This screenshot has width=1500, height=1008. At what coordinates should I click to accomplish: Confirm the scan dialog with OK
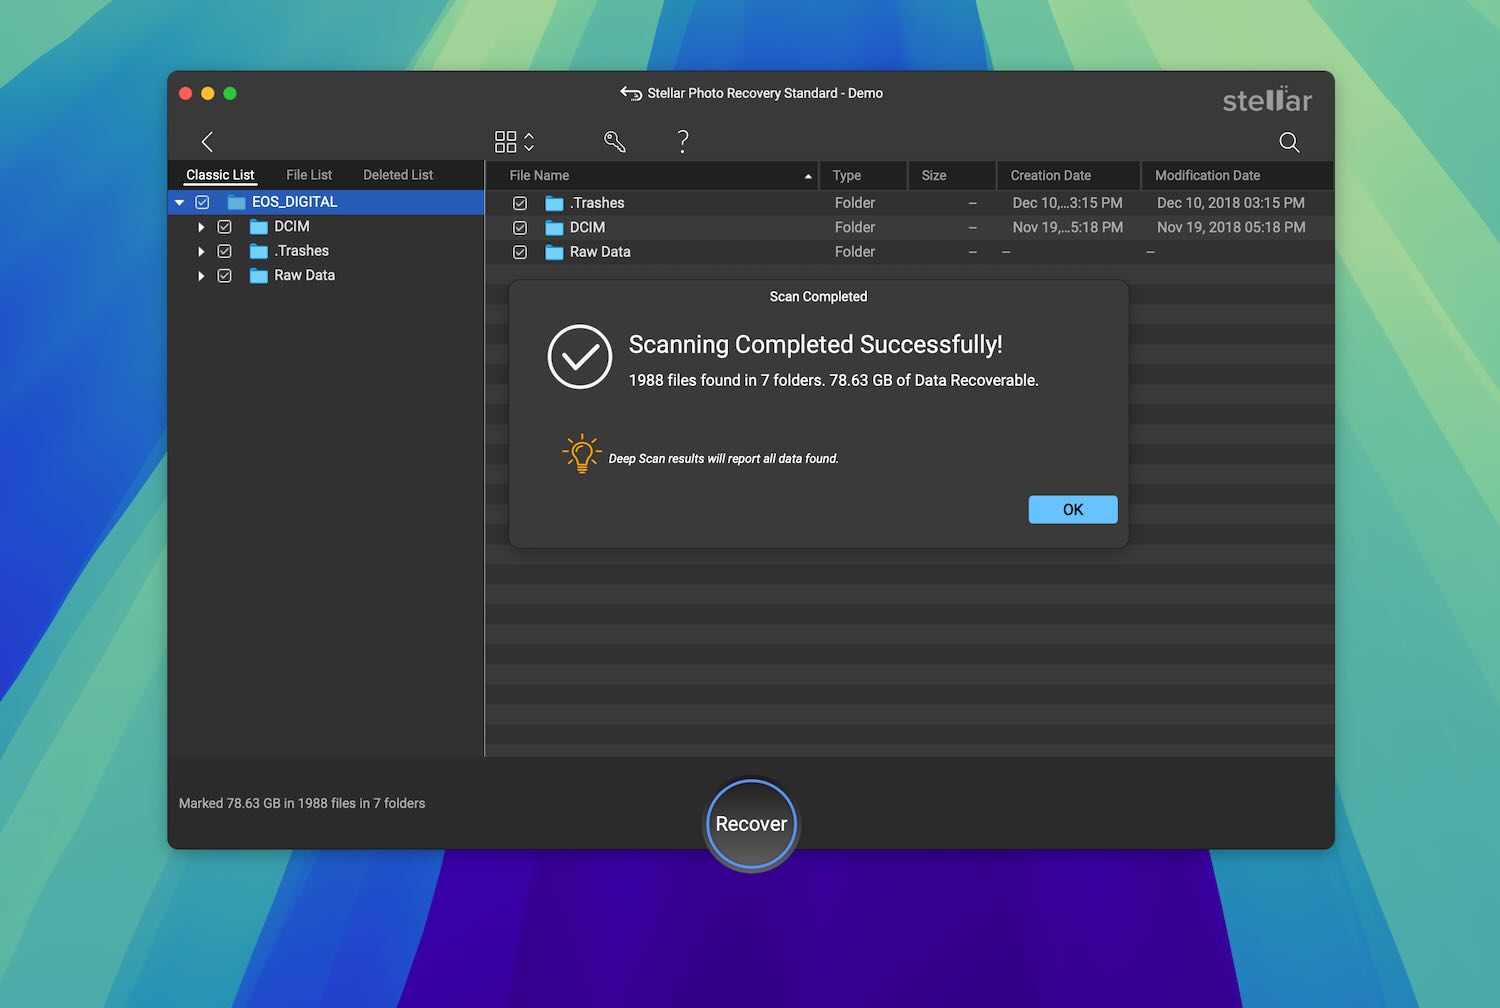click(x=1073, y=510)
